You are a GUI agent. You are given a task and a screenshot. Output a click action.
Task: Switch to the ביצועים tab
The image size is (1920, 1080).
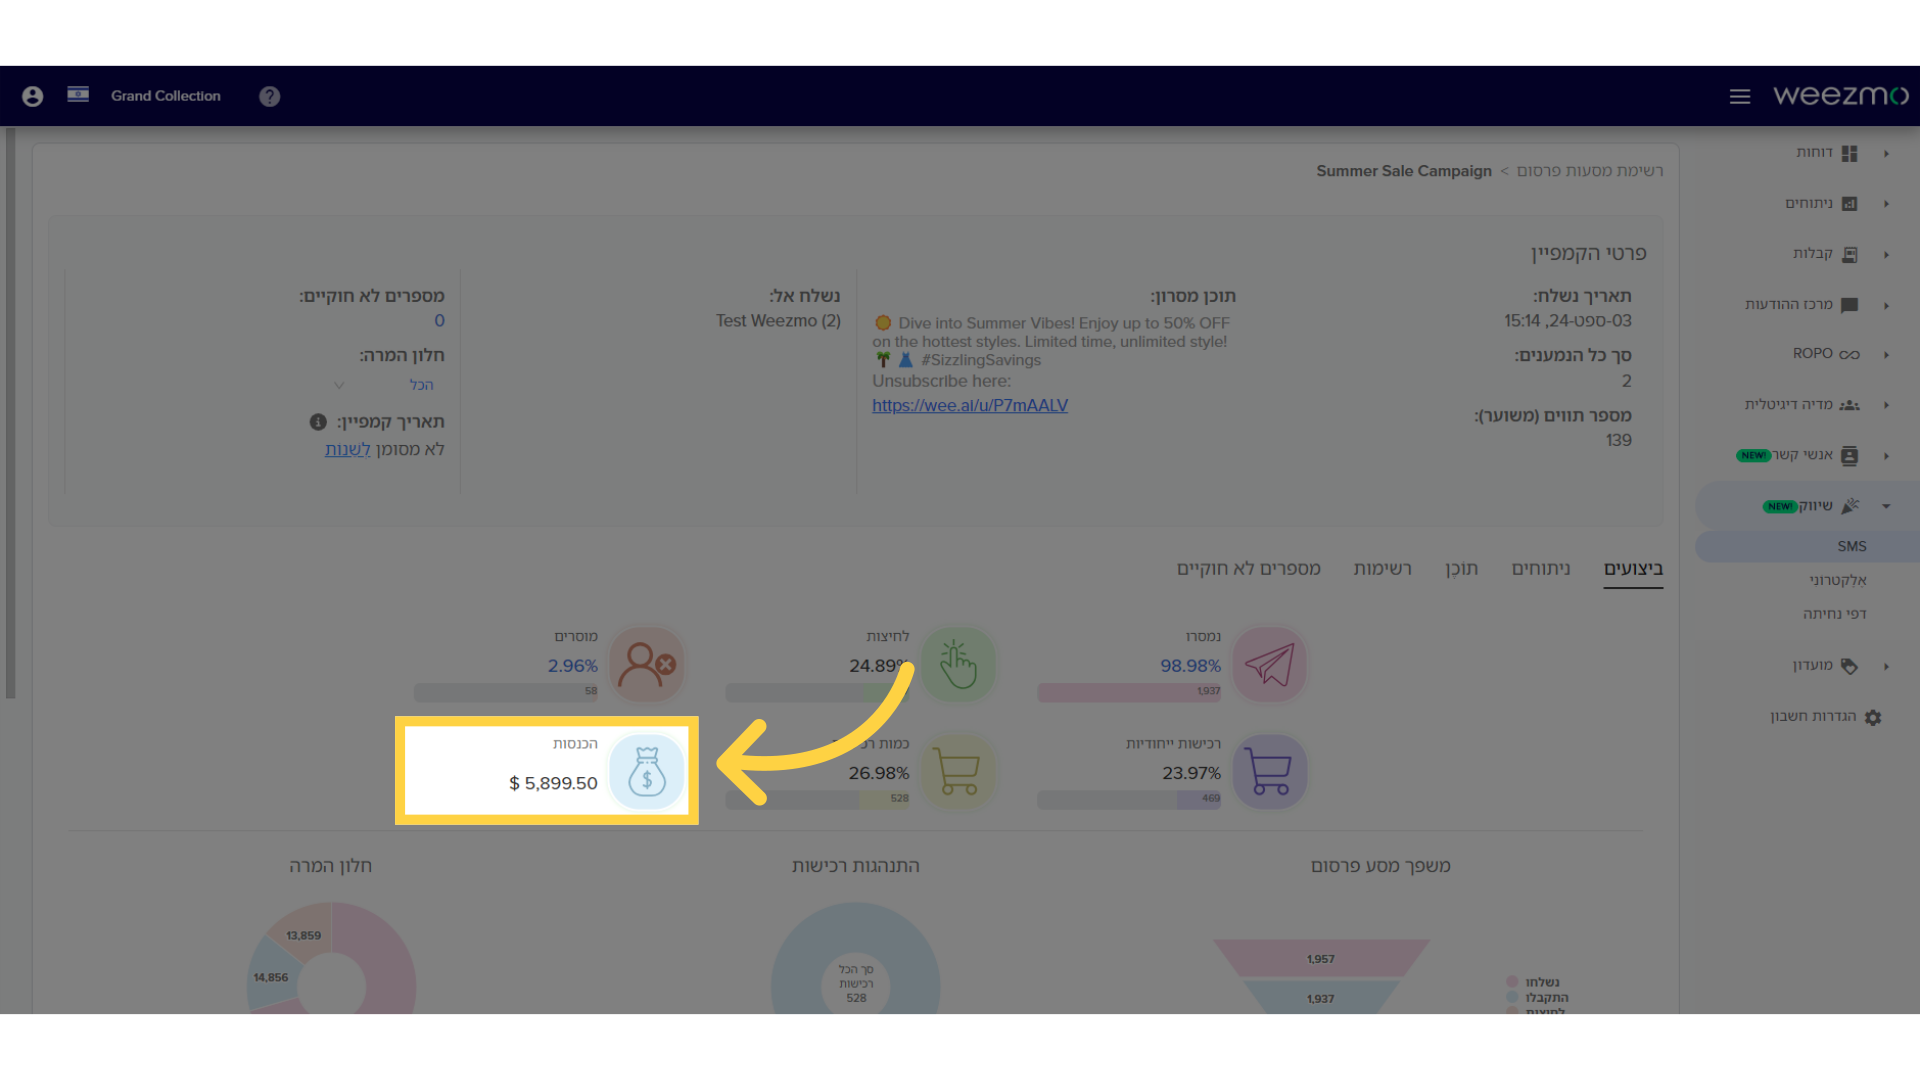coord(1633,569)
